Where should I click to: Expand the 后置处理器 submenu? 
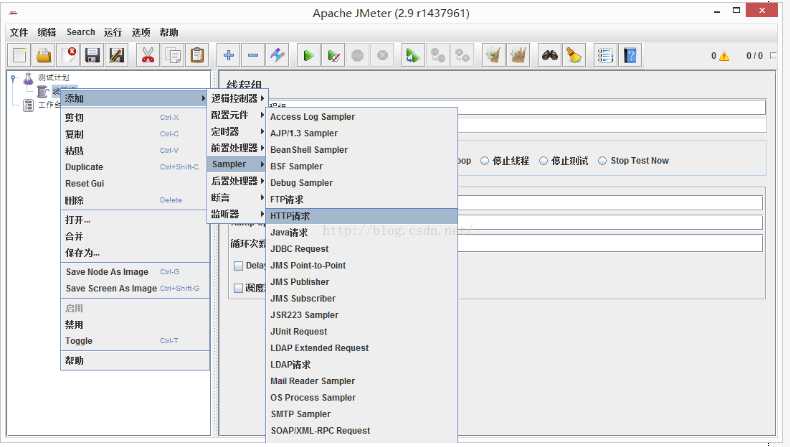point(237,181)
